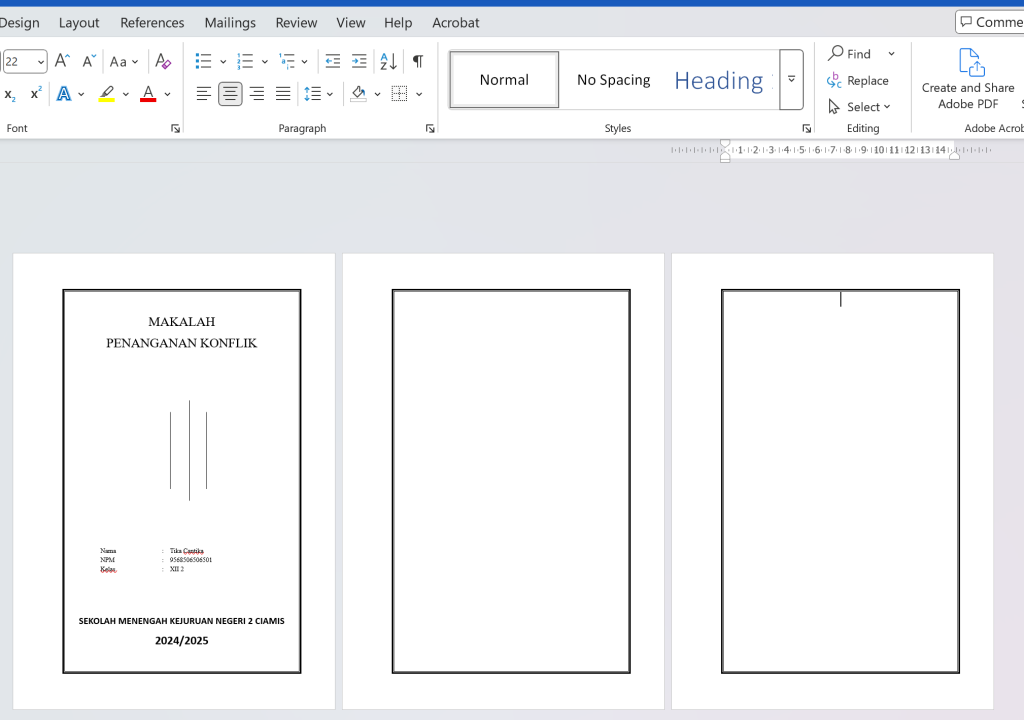Justify the paragraph text
The height and width of the screenshot is (720, 1024).
283,94
